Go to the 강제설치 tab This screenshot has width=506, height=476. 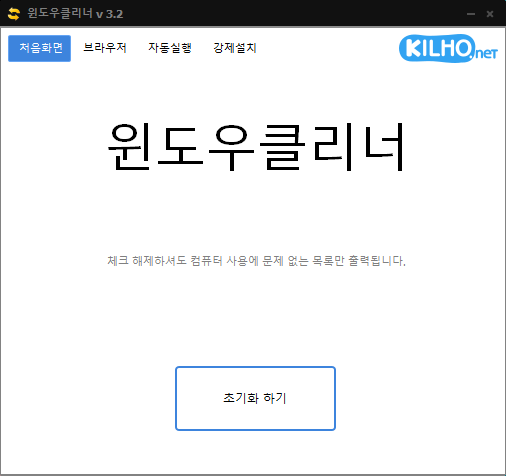pyautogui.click(x=235, y=48)
